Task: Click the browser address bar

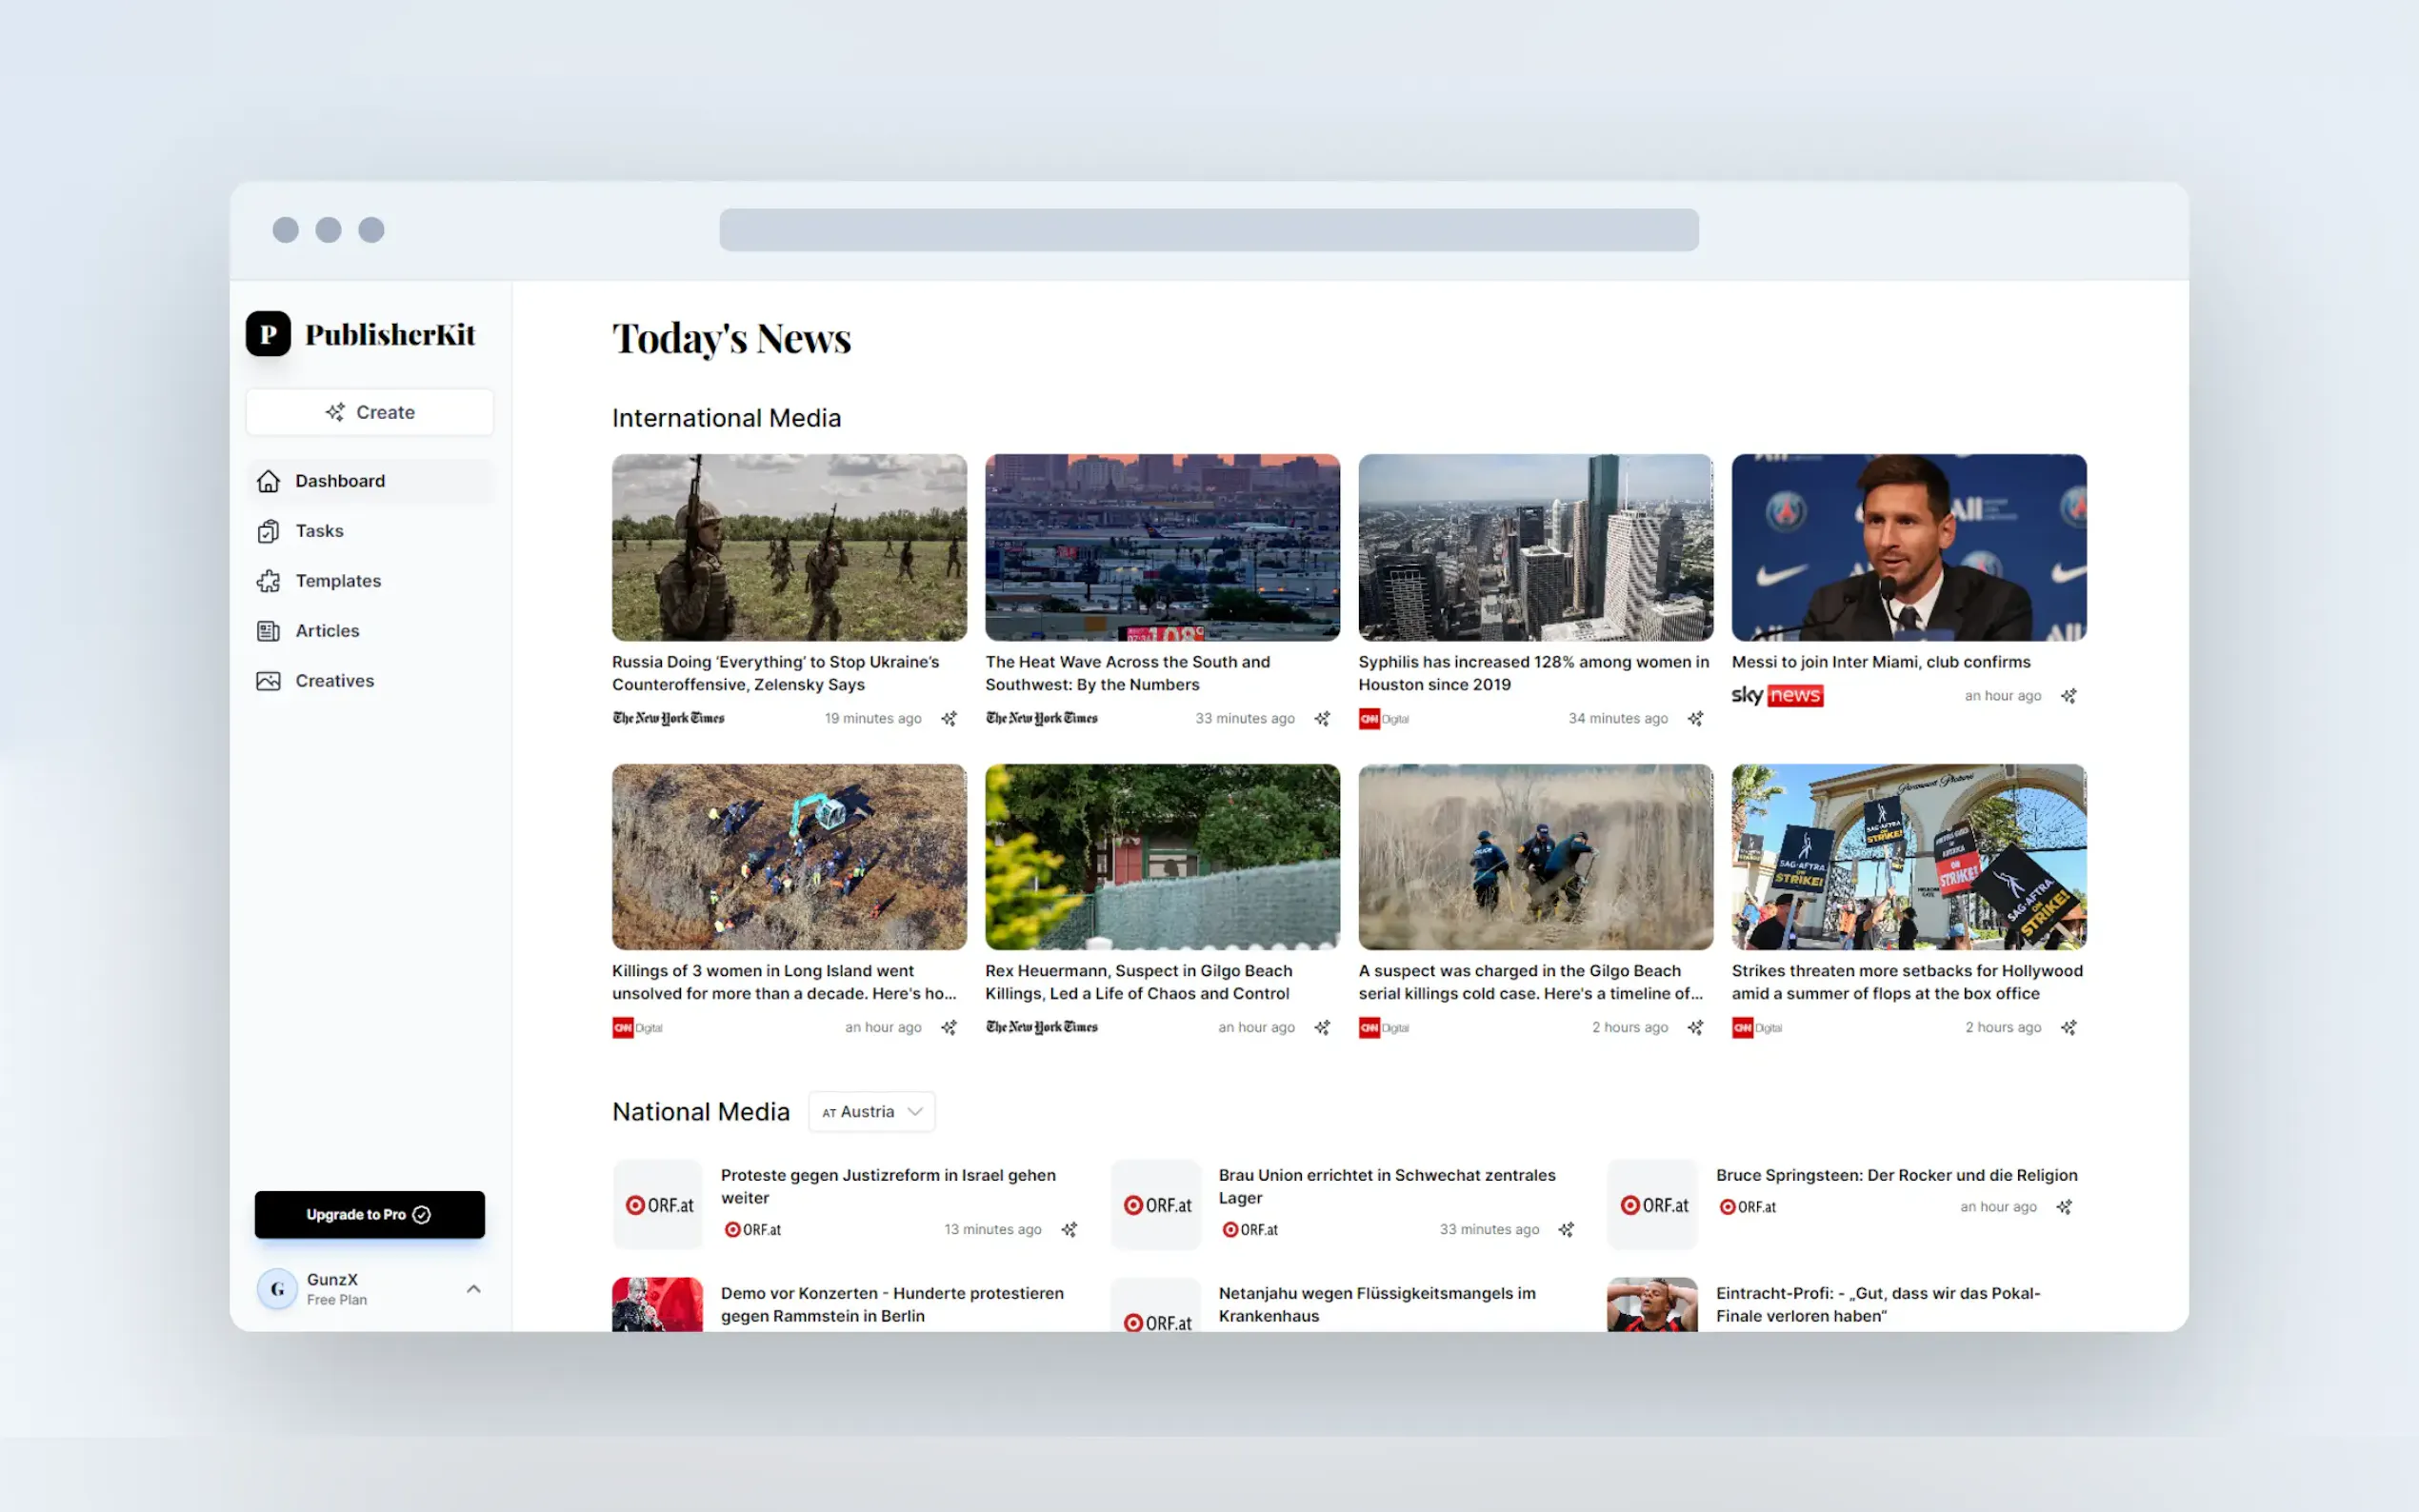Action: tap(1208, 230)
